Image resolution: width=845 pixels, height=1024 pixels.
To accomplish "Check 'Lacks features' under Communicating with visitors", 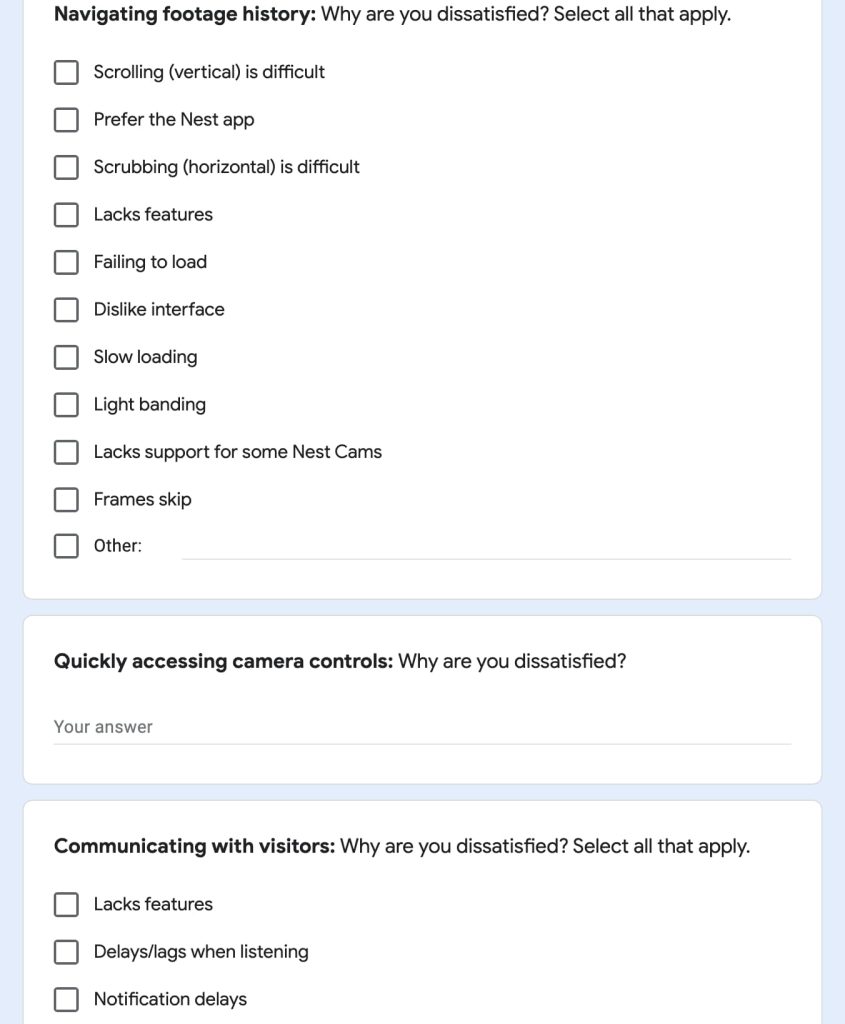I will click(66, 905).
